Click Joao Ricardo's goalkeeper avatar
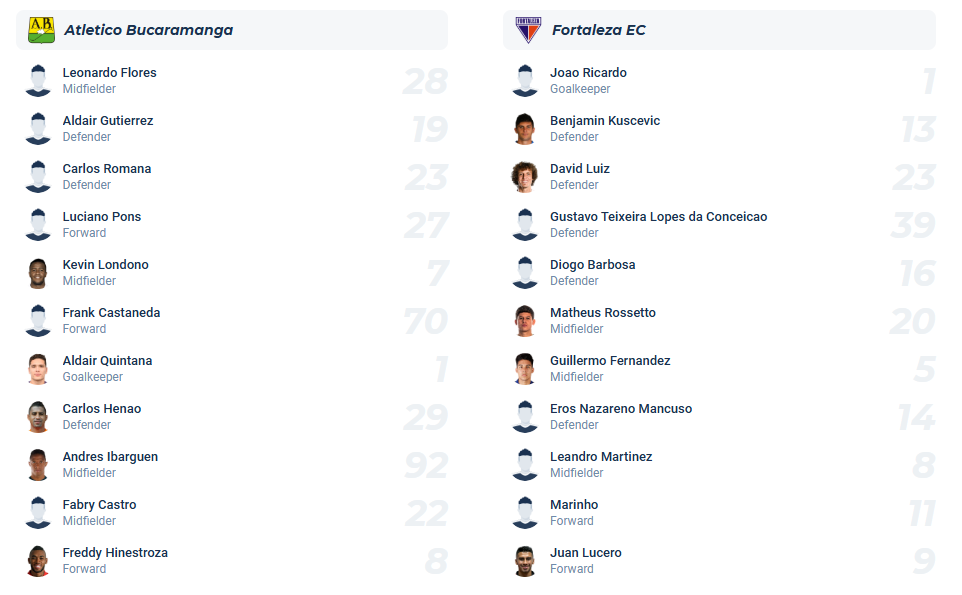Viewport: 962px width, 595px height. [x=524, y=80]
